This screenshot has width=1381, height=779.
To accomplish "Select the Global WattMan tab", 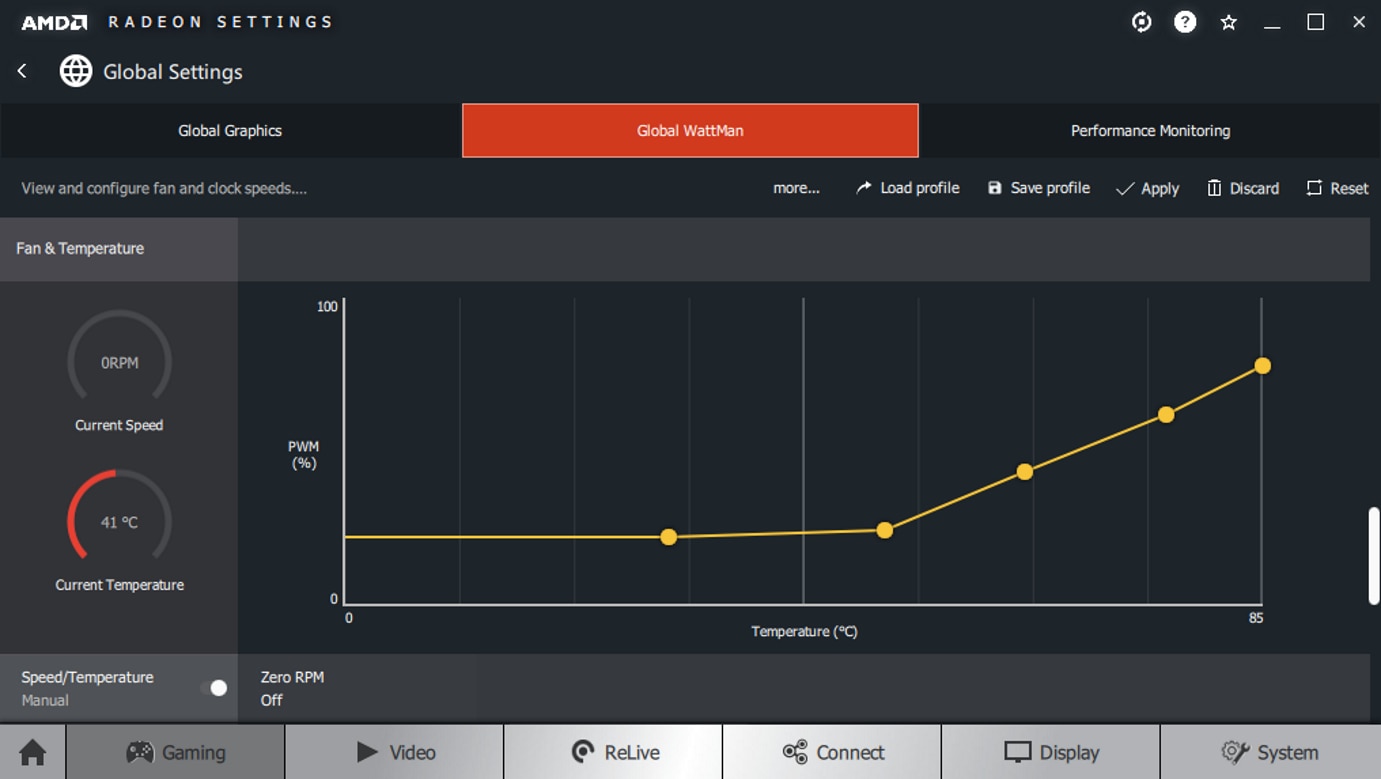I will pos(690,130).
